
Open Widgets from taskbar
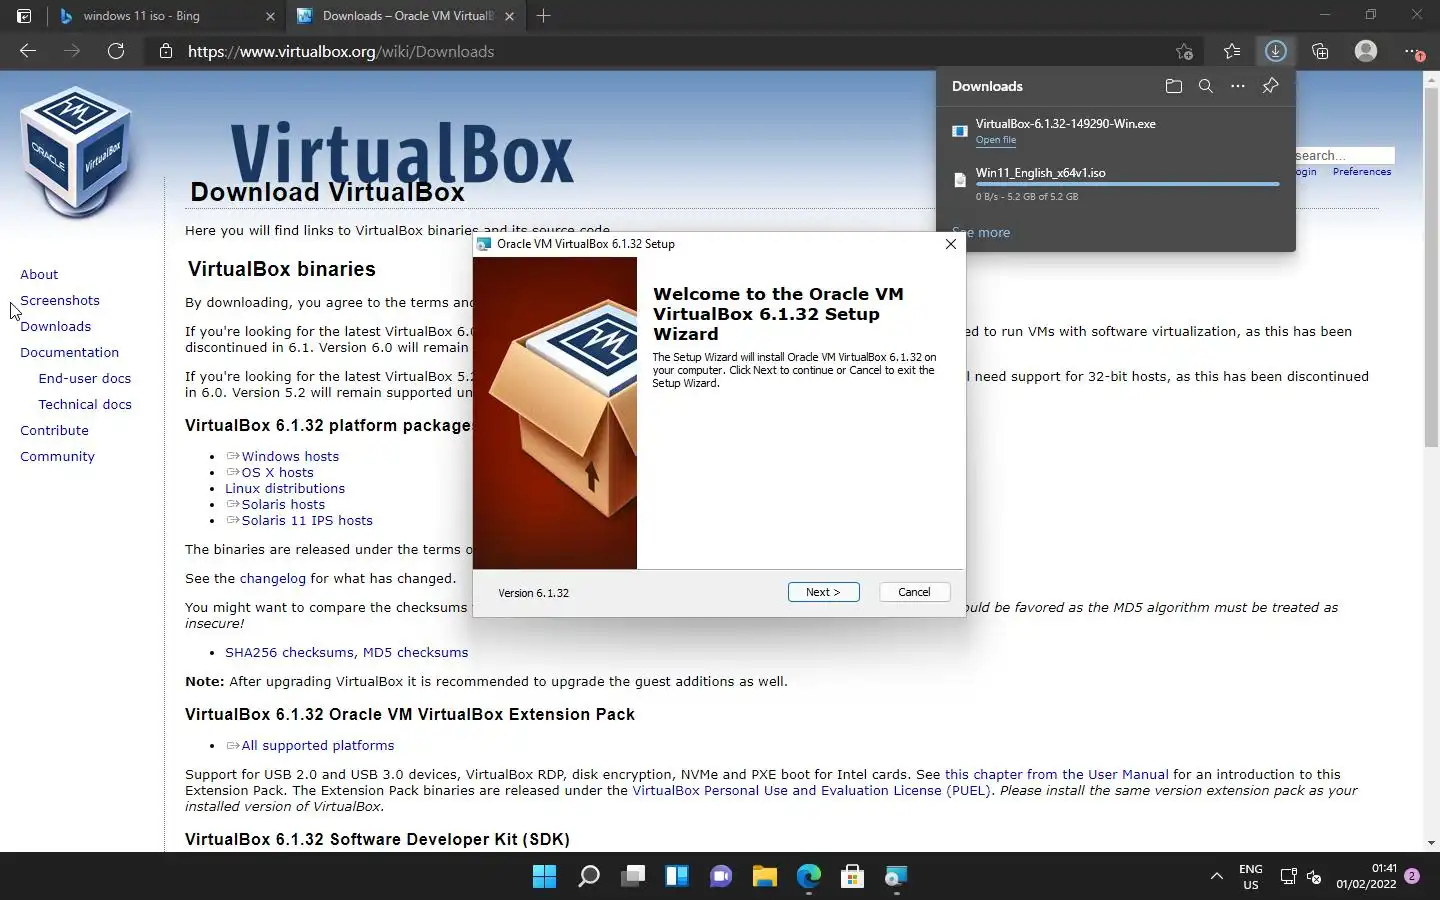[x=677, y=877]
